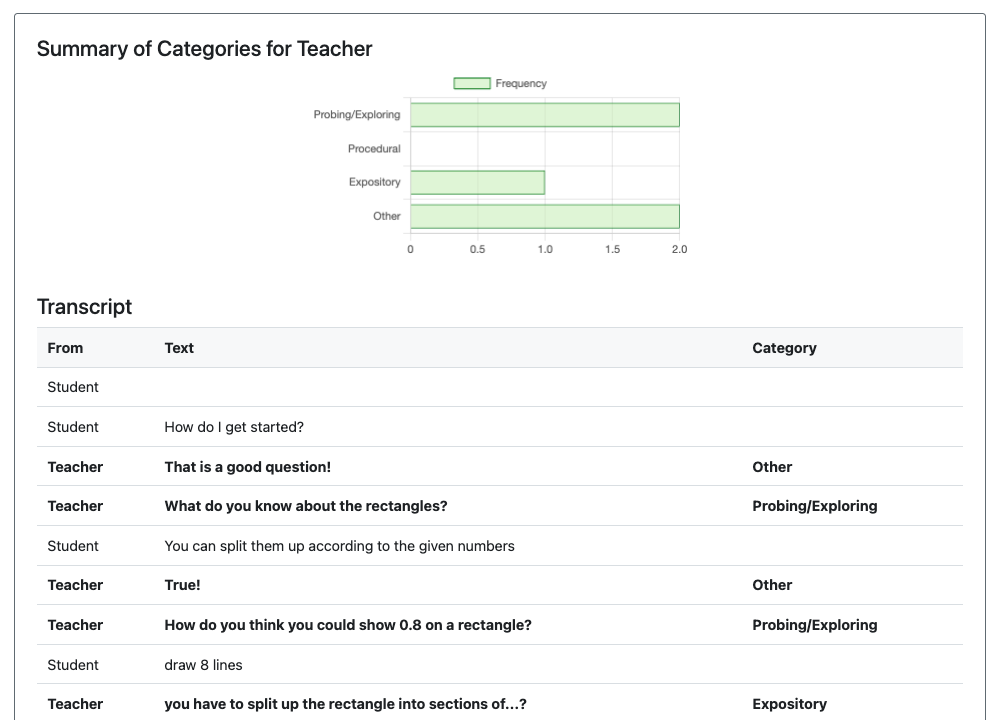Select "What do you know about the rectangles?" row
The image size is (1000, 720).
click(305, 506)
